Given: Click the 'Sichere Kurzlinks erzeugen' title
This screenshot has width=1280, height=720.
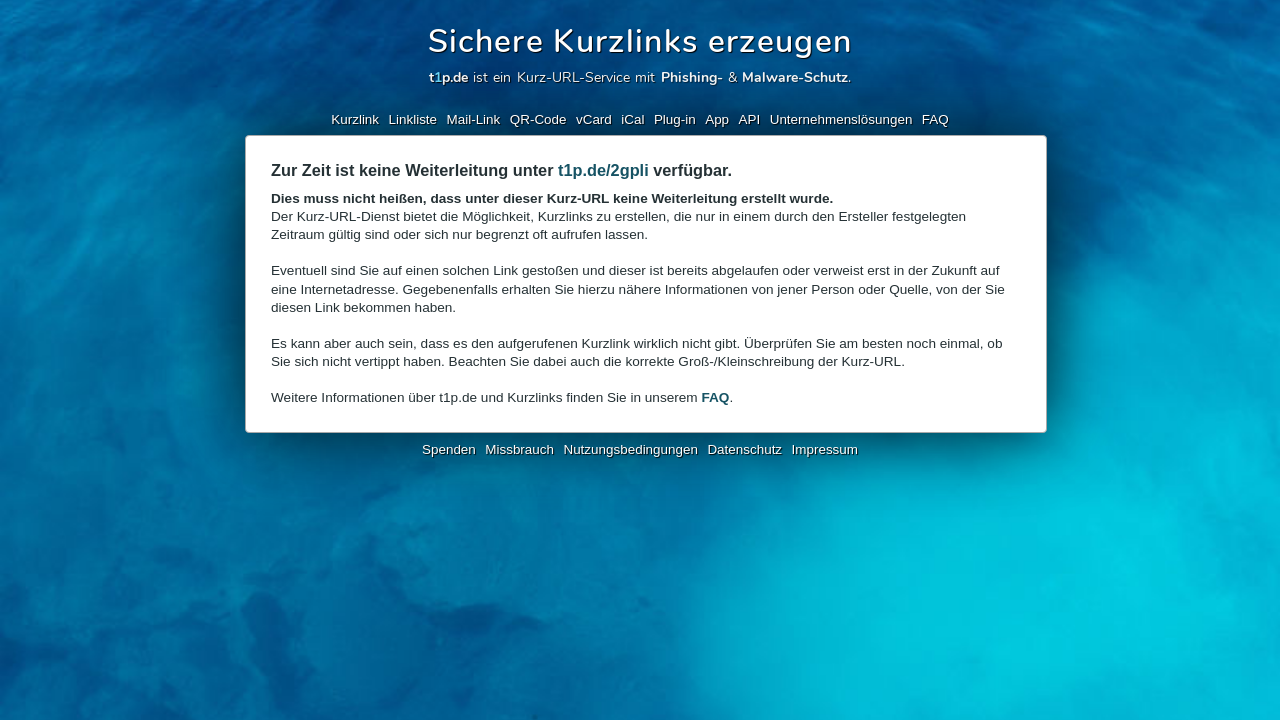Looking at the screenshot, I should coord(640,42).
